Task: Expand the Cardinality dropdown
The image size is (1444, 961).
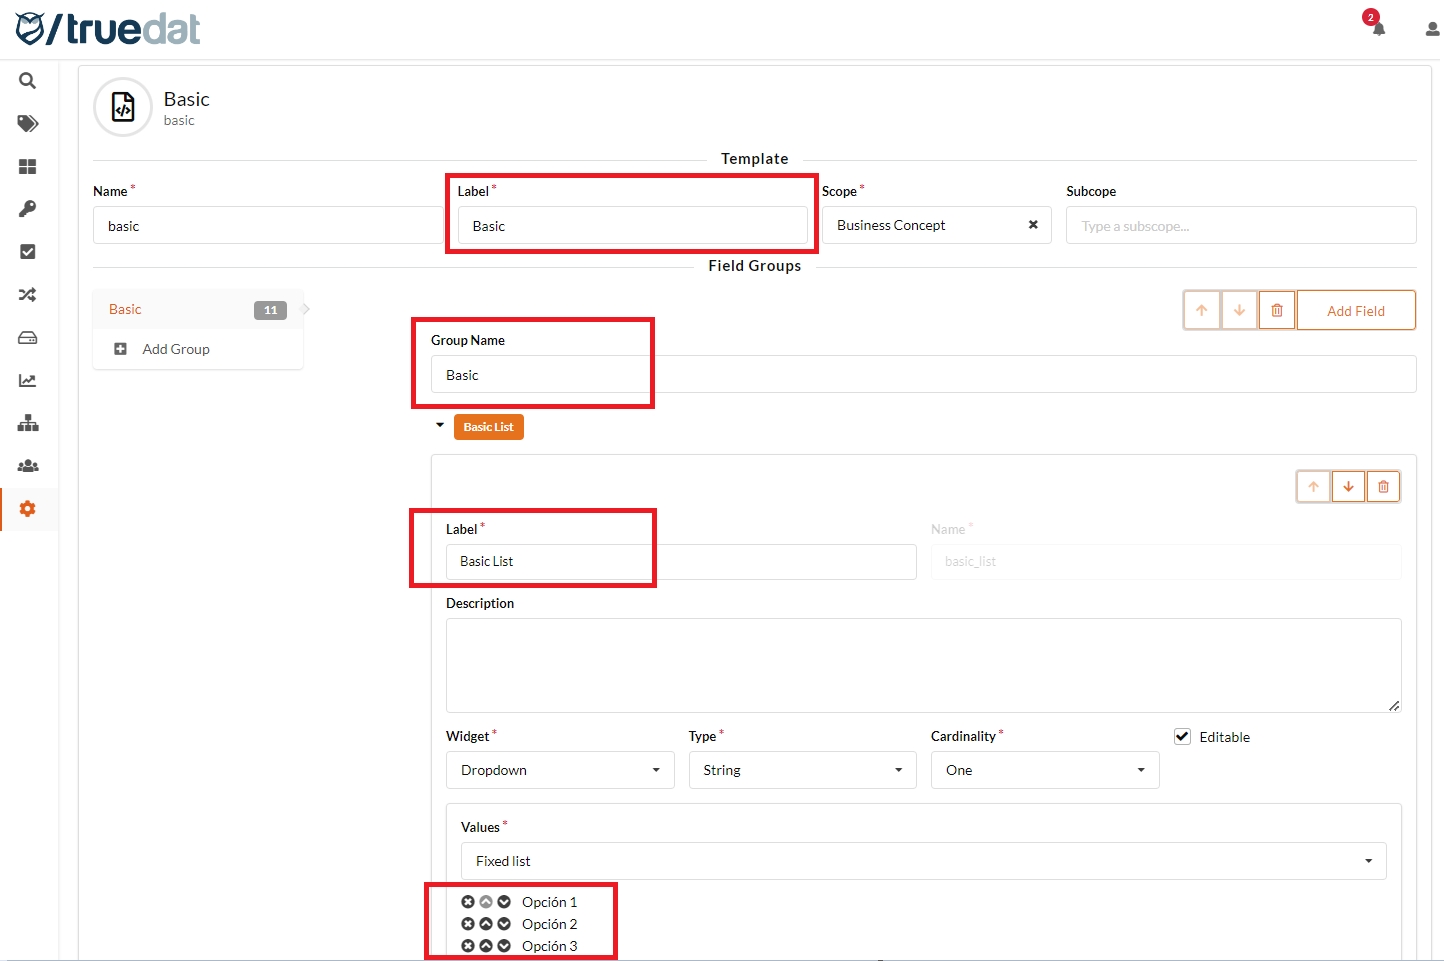Action: [x=1044, y=770]
